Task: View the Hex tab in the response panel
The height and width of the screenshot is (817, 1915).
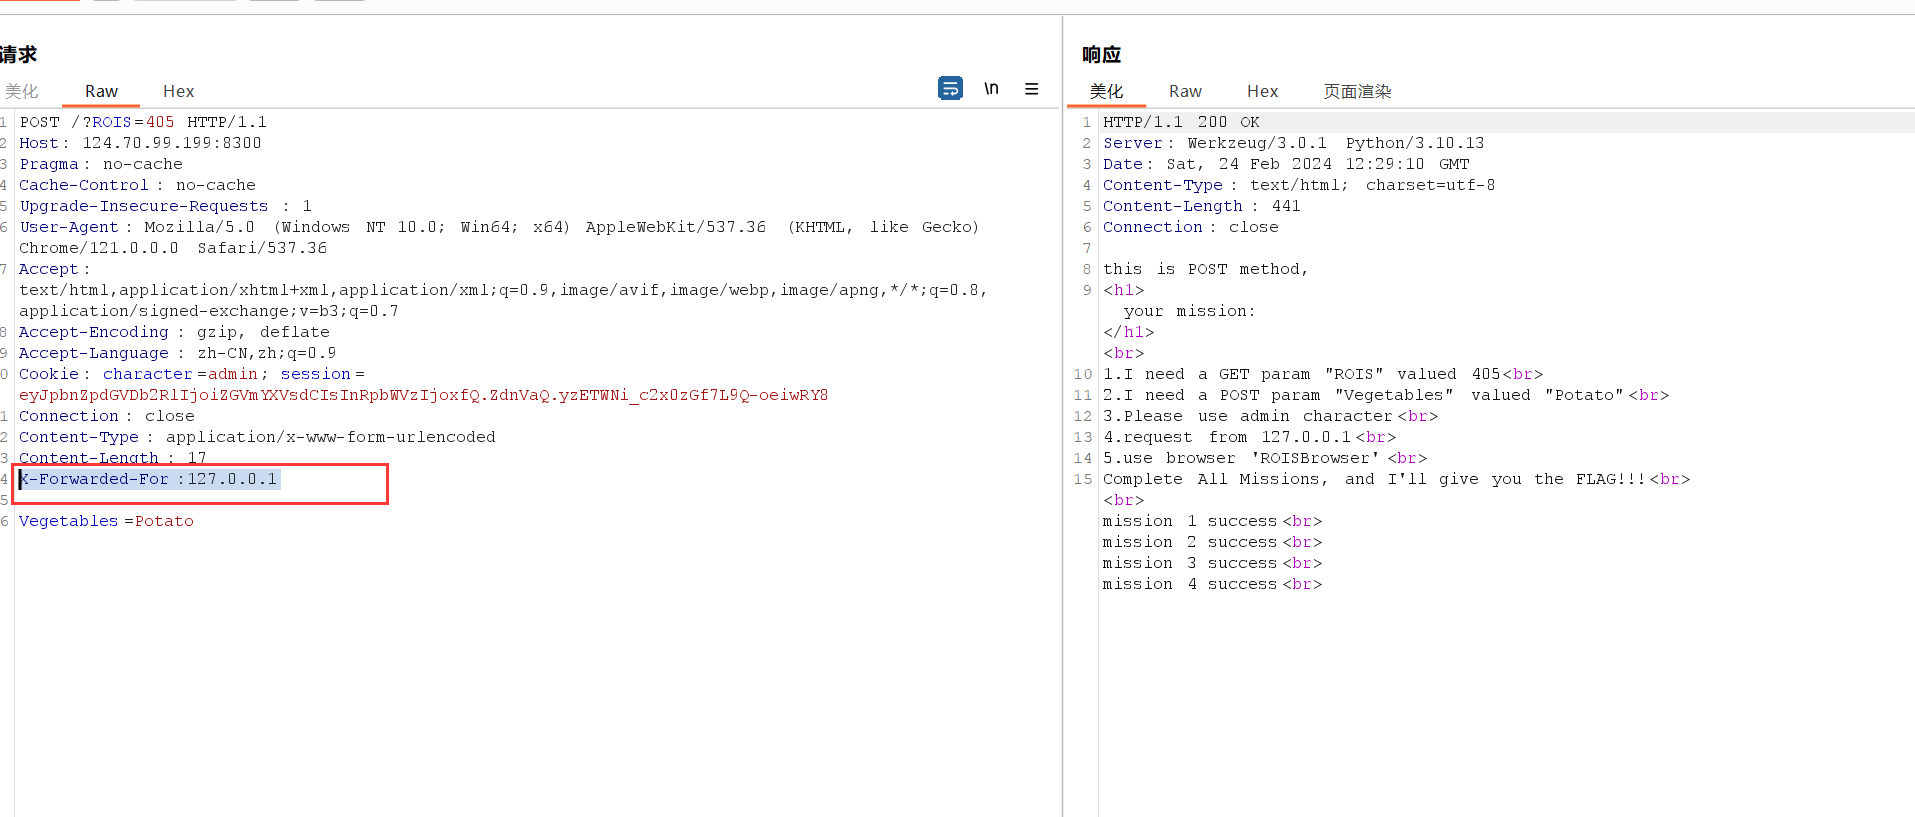Action: [x=1262, y=91]
